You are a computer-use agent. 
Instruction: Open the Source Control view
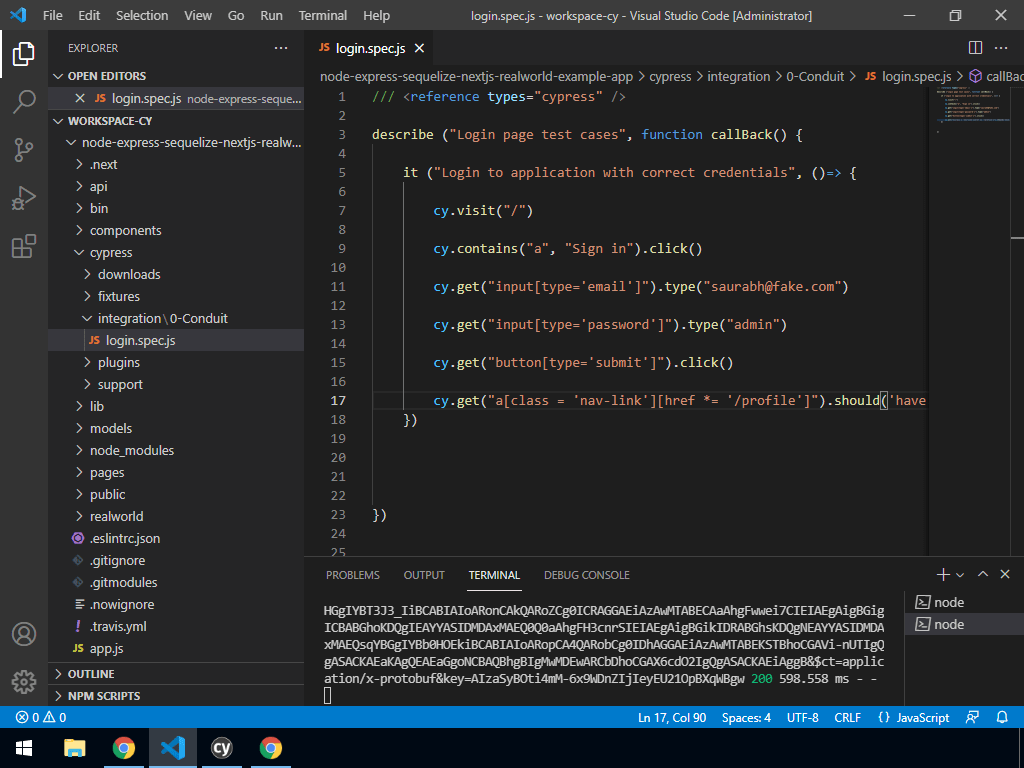pyautogui.click(x=24, y=149)
